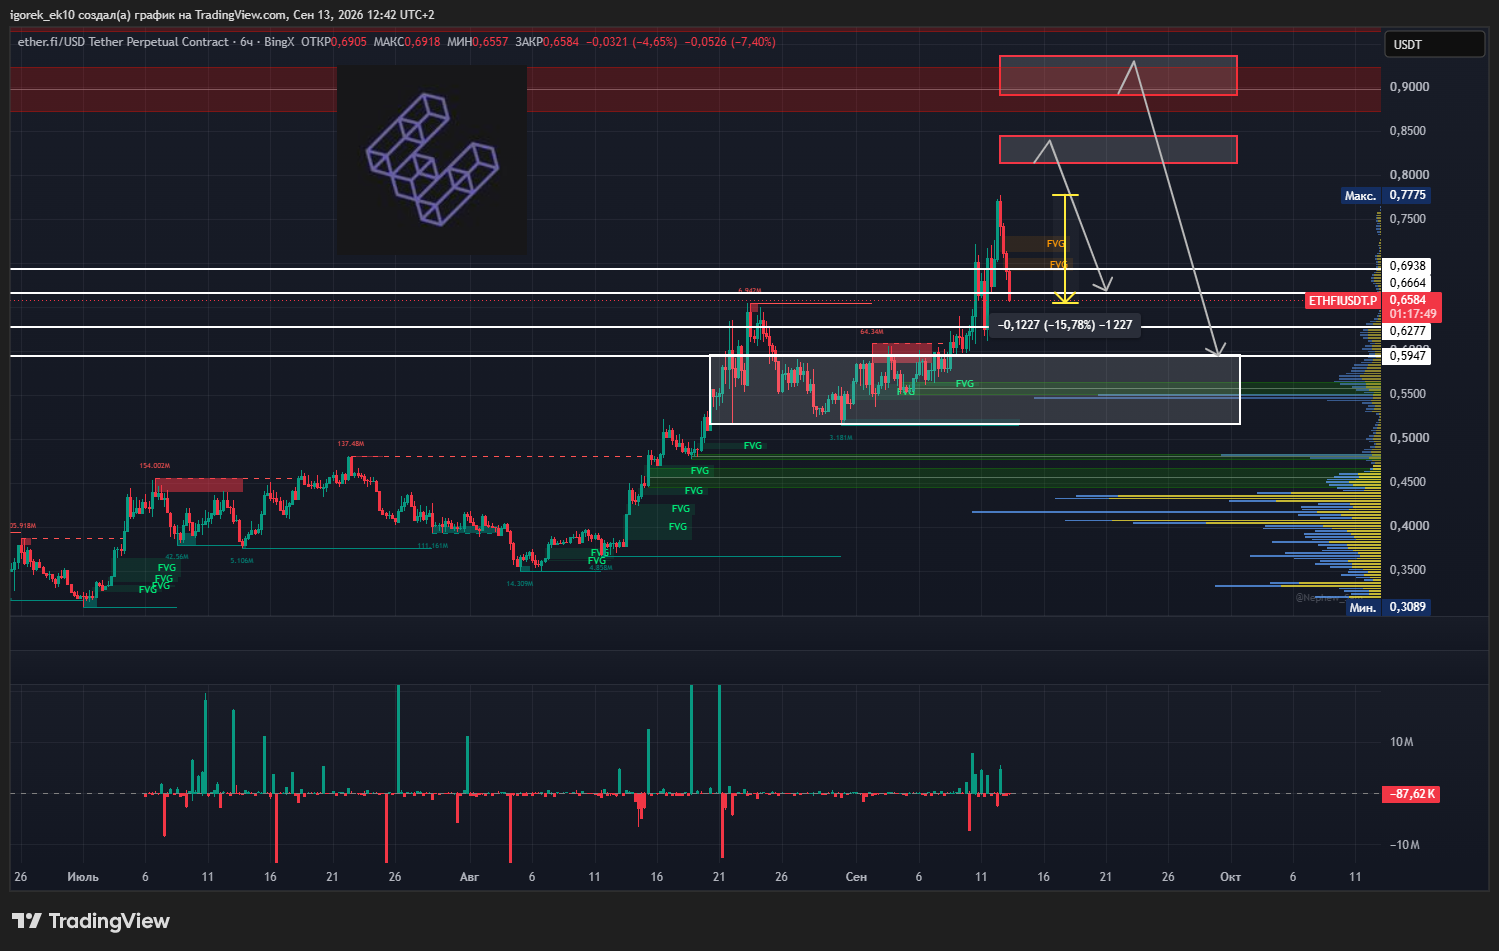
Task: Click the 154.002M liquidity level label
Action: 155,466
